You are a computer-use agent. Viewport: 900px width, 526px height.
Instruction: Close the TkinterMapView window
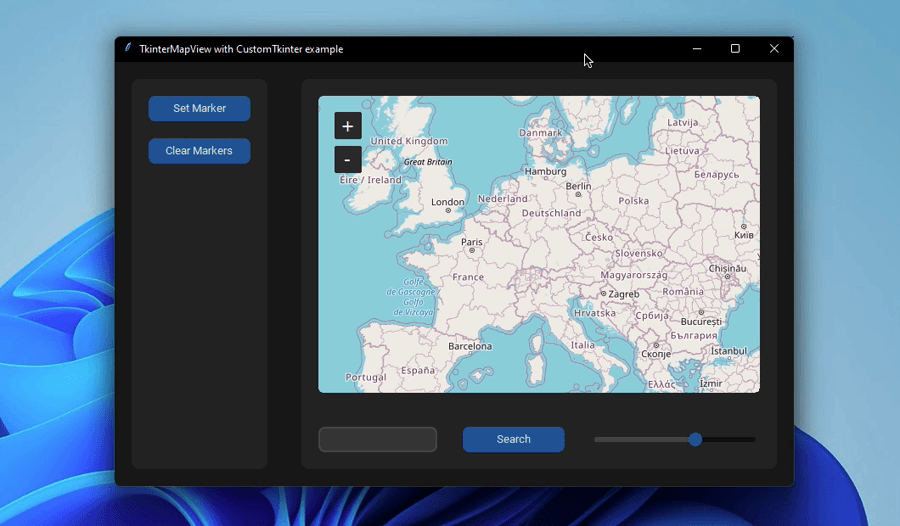pyautogui.click(x=773, y=48)
